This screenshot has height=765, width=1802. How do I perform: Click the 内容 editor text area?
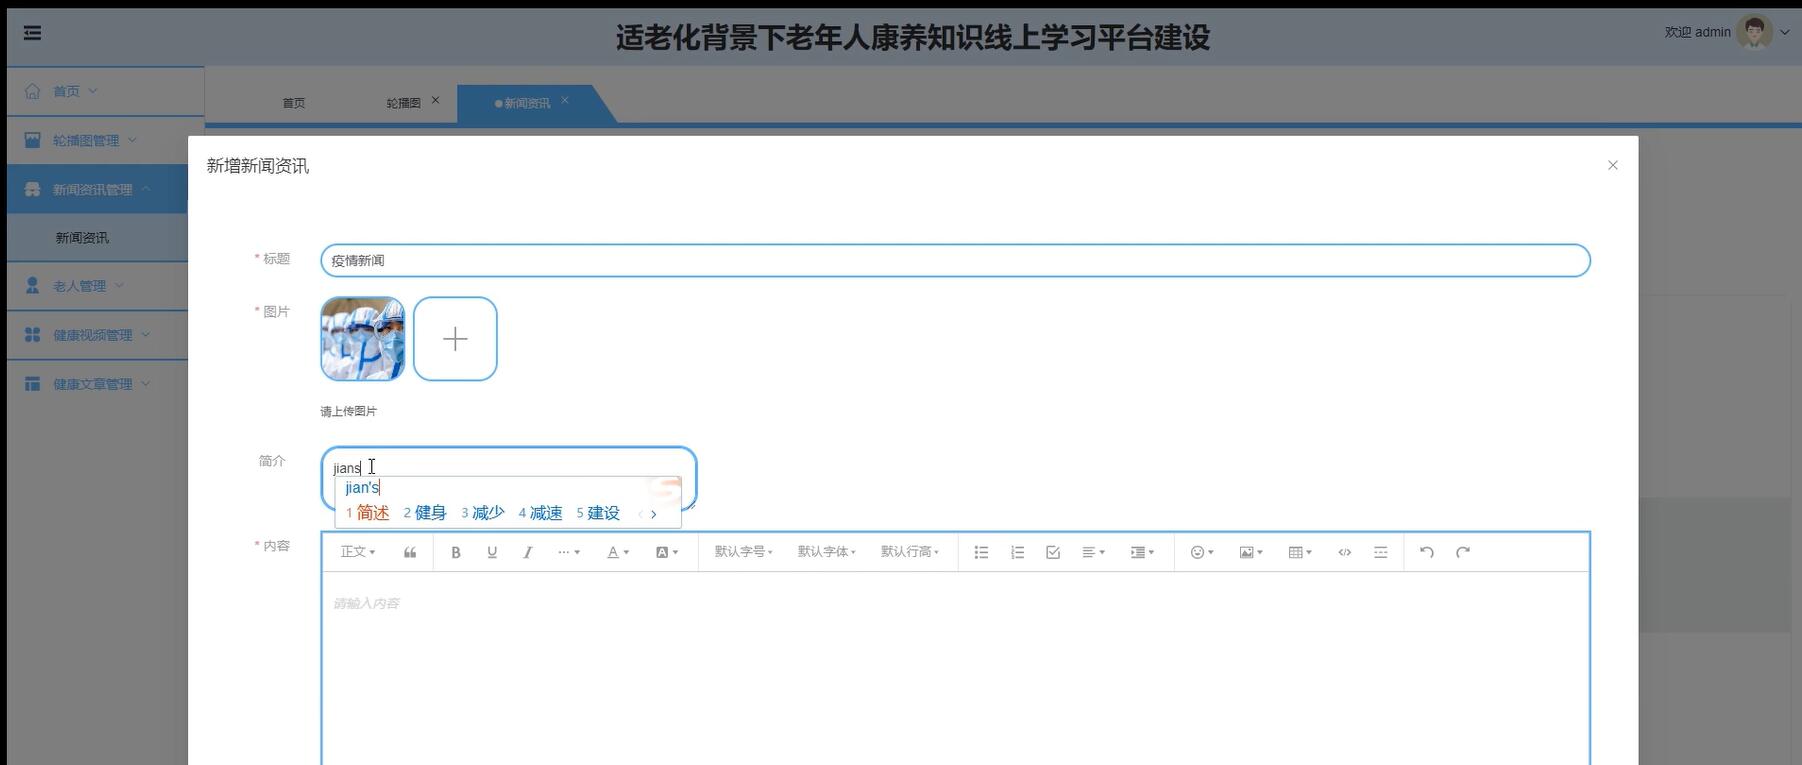[955, 668]
